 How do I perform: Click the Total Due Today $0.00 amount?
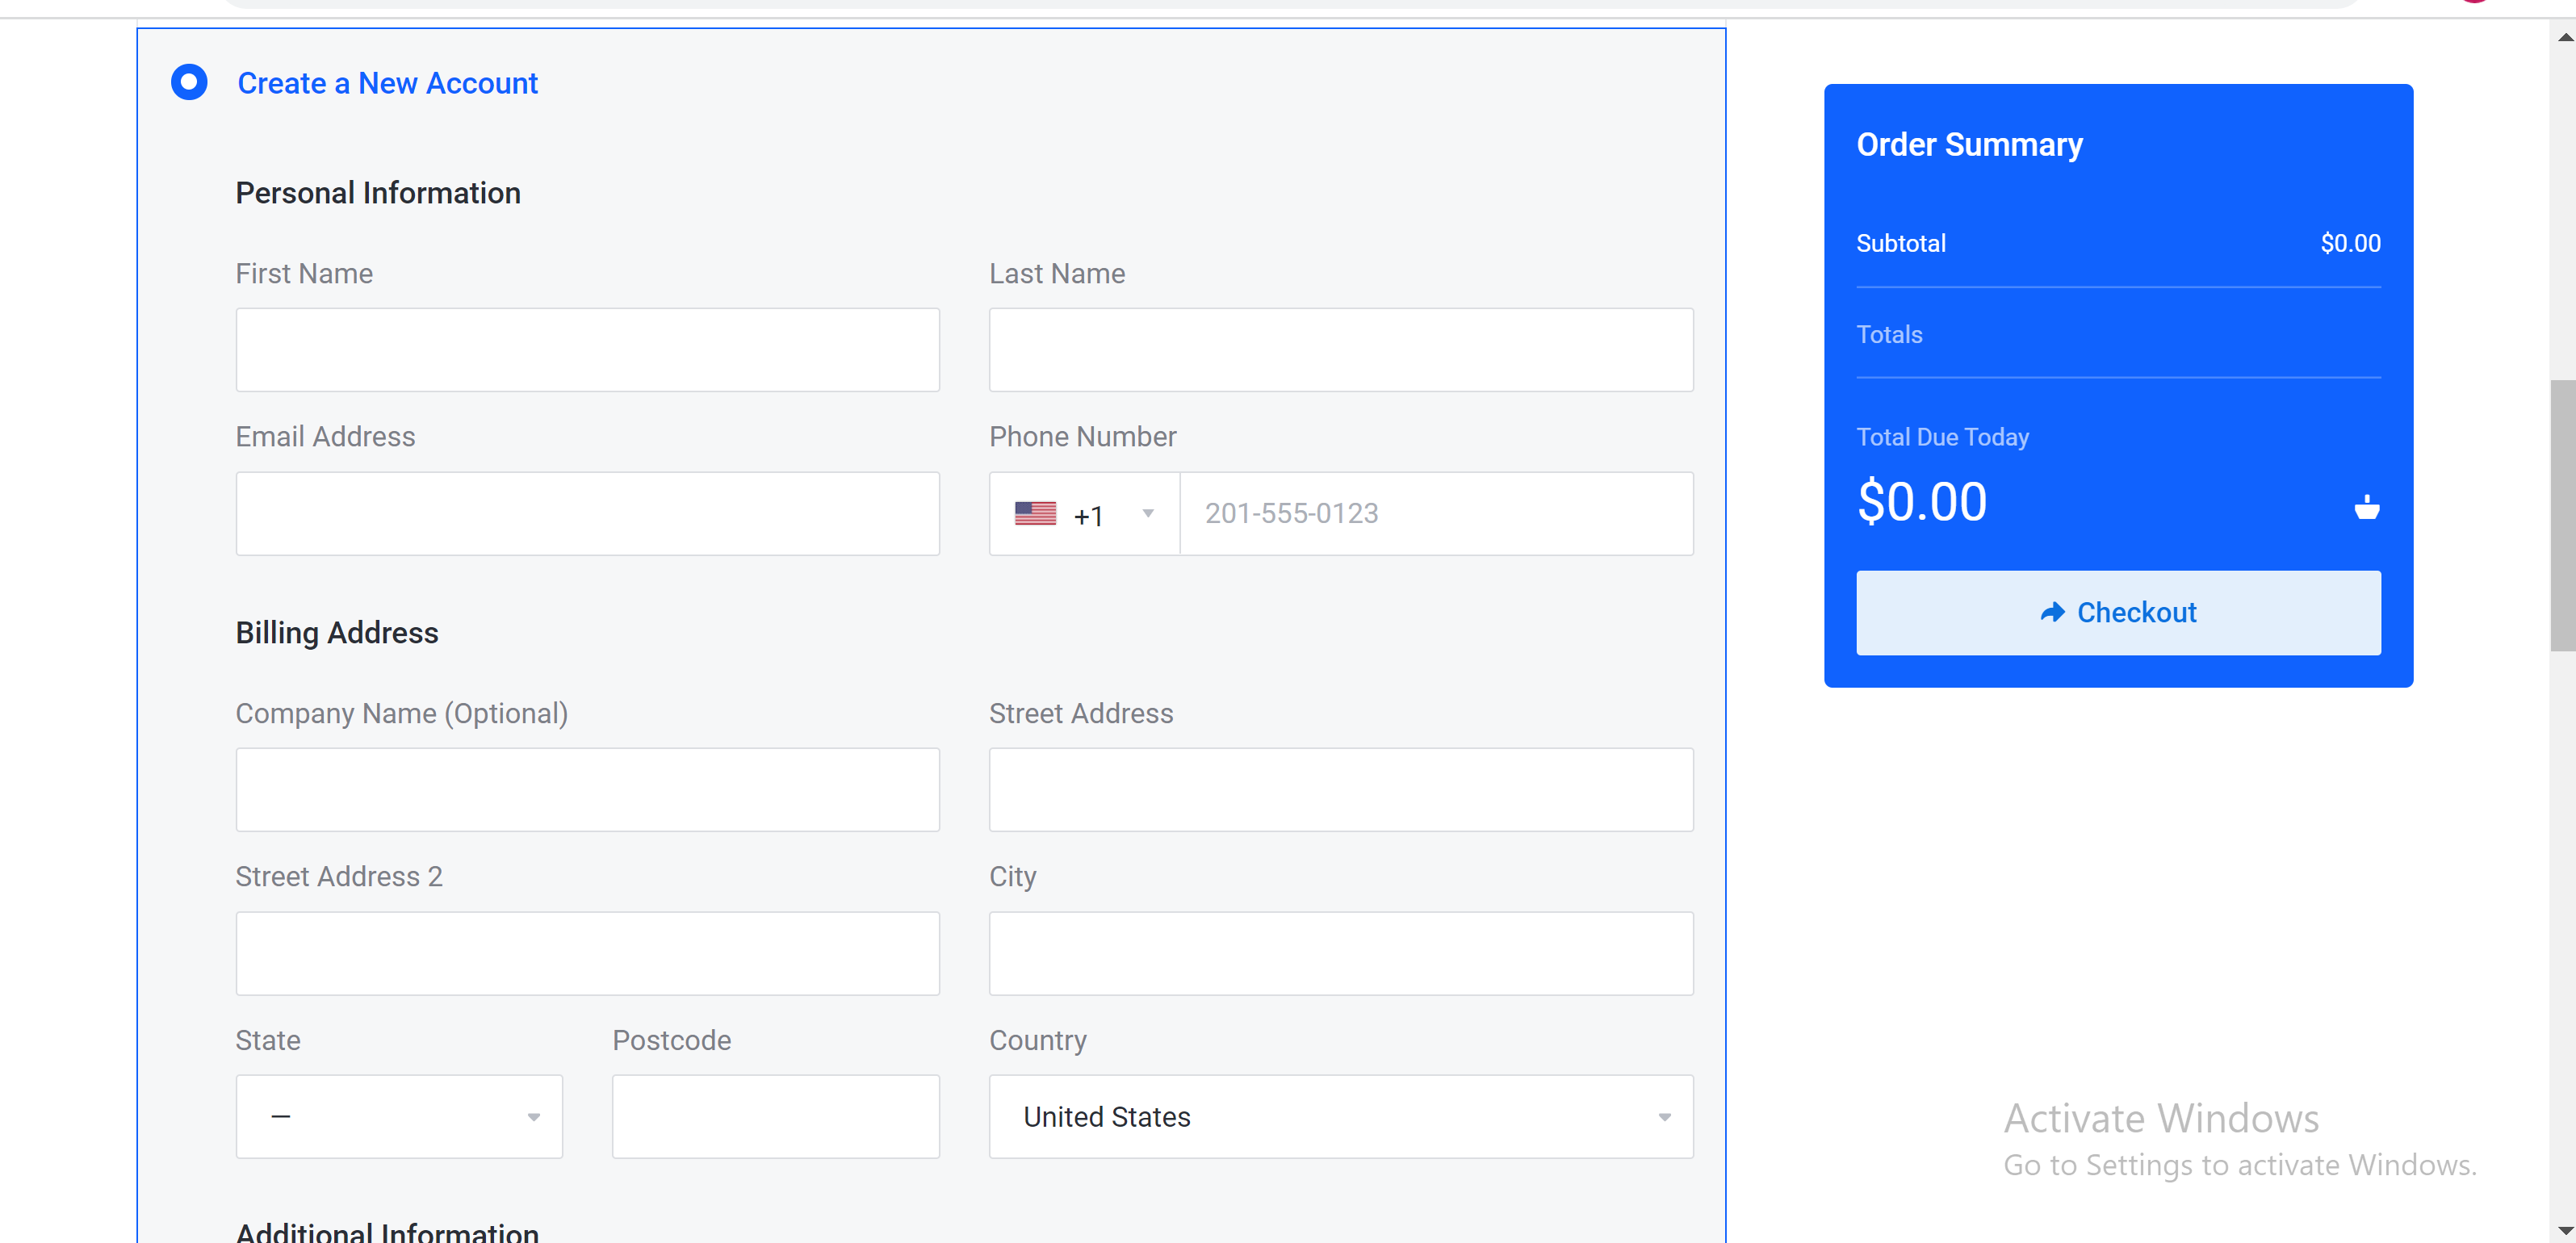click(1921, 502)
